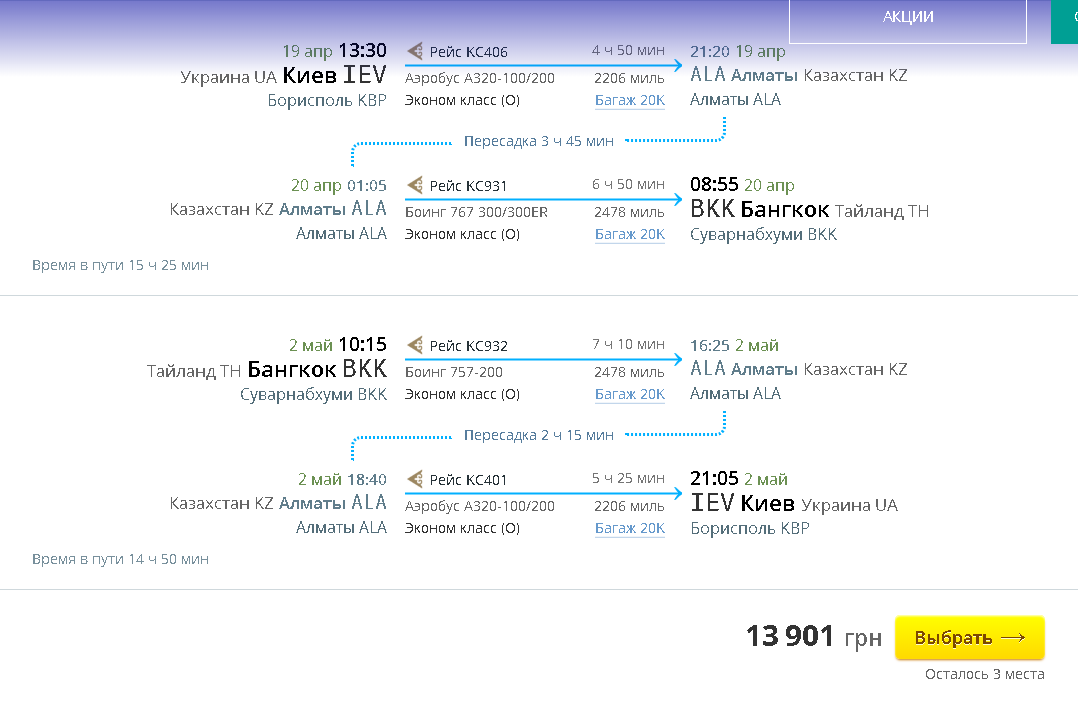The image size is (1078, 701).
Task: Click the Пересадка 3 ч 45 мин label
Action: click(539, 141)
